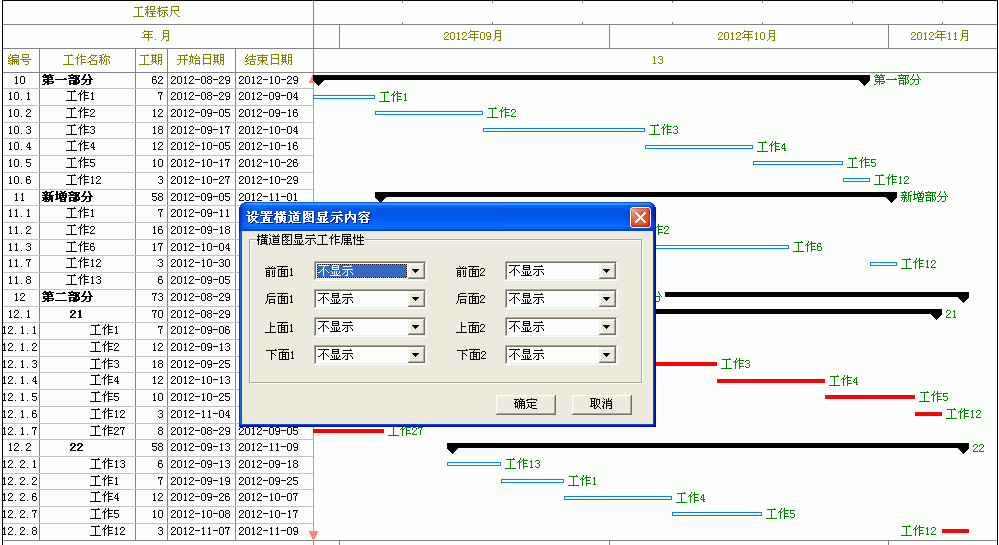Select the 第二部分 summary row name
This screenshot has height=545, width=999.
(68, 297)
